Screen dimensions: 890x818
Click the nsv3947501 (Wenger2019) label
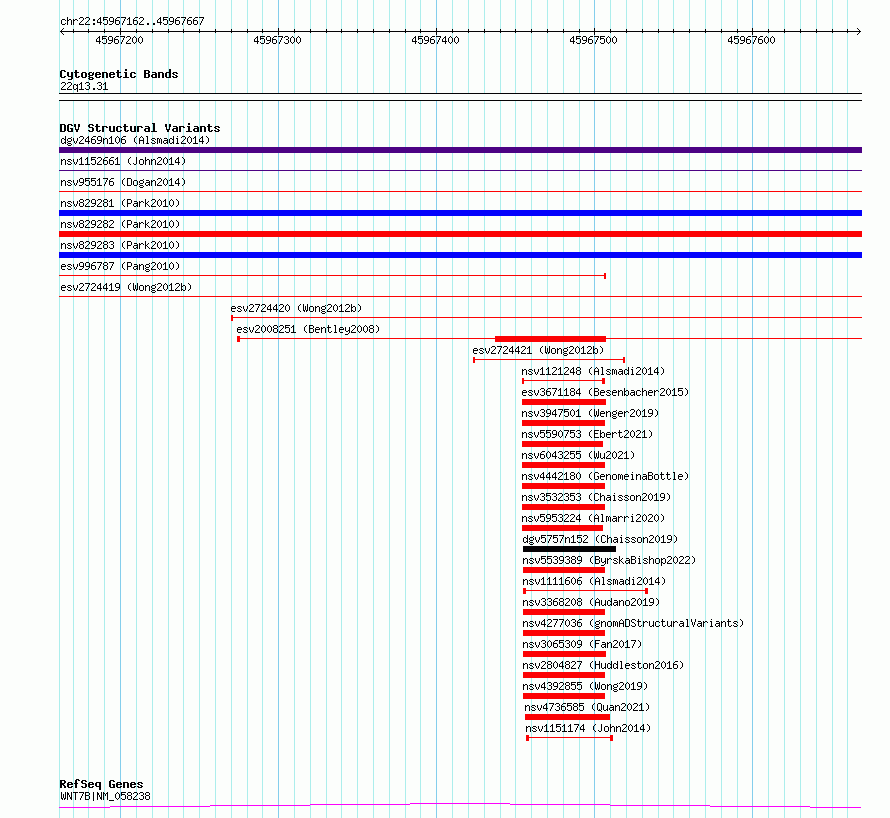click(590, 413)
